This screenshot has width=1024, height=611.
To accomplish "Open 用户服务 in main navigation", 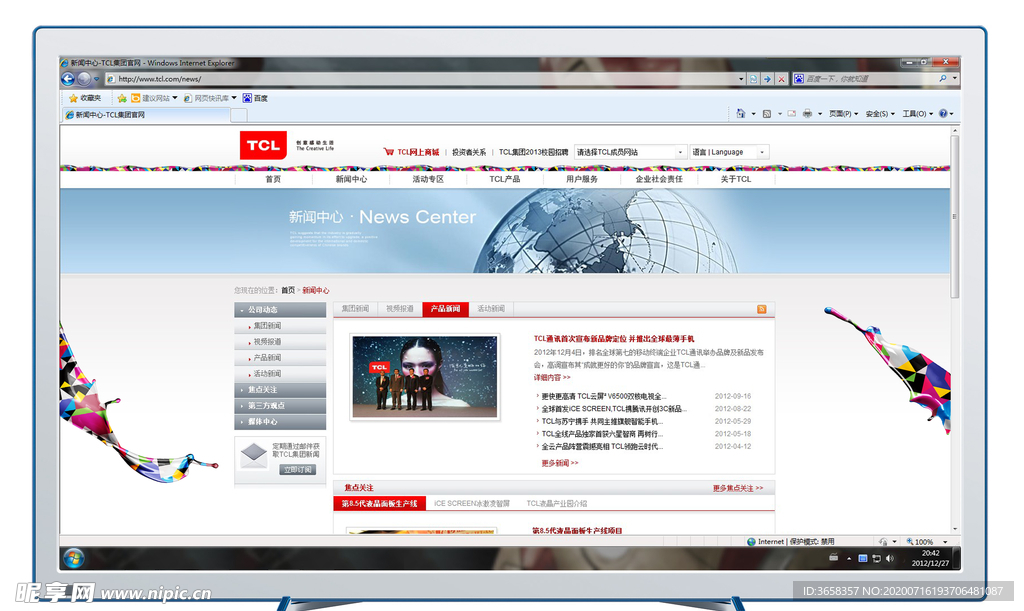I will 582,179.
